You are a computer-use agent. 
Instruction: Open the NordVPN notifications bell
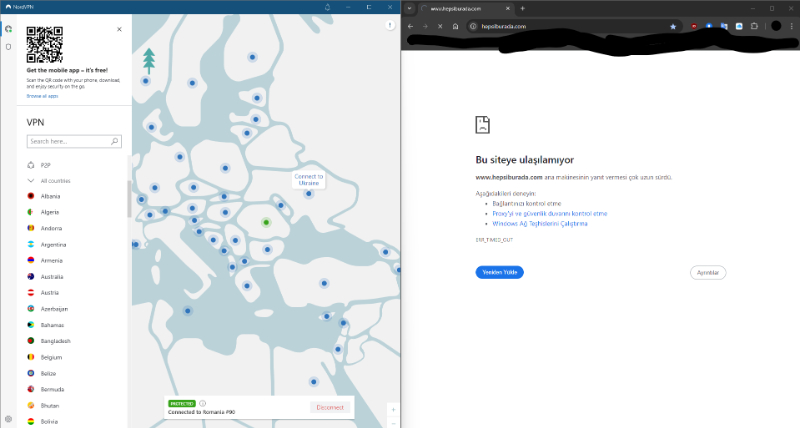[328, 7]
